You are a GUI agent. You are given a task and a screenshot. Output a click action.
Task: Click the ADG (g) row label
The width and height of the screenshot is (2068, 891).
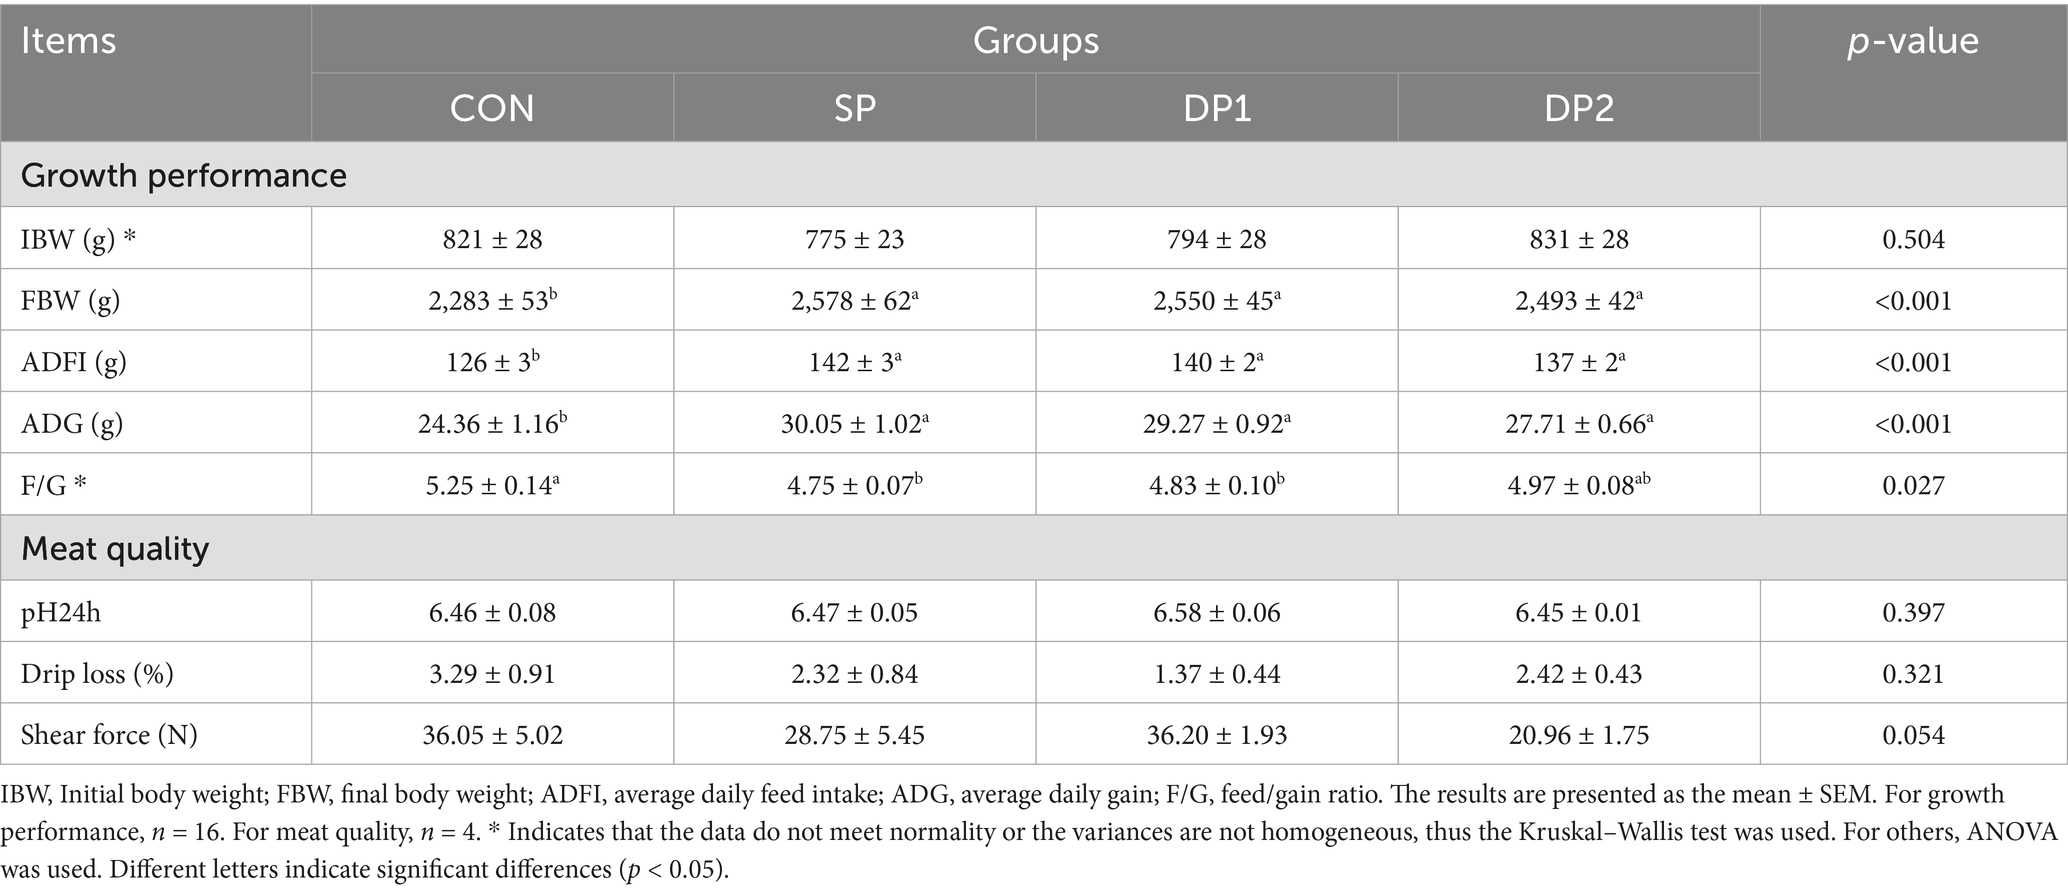72,424
